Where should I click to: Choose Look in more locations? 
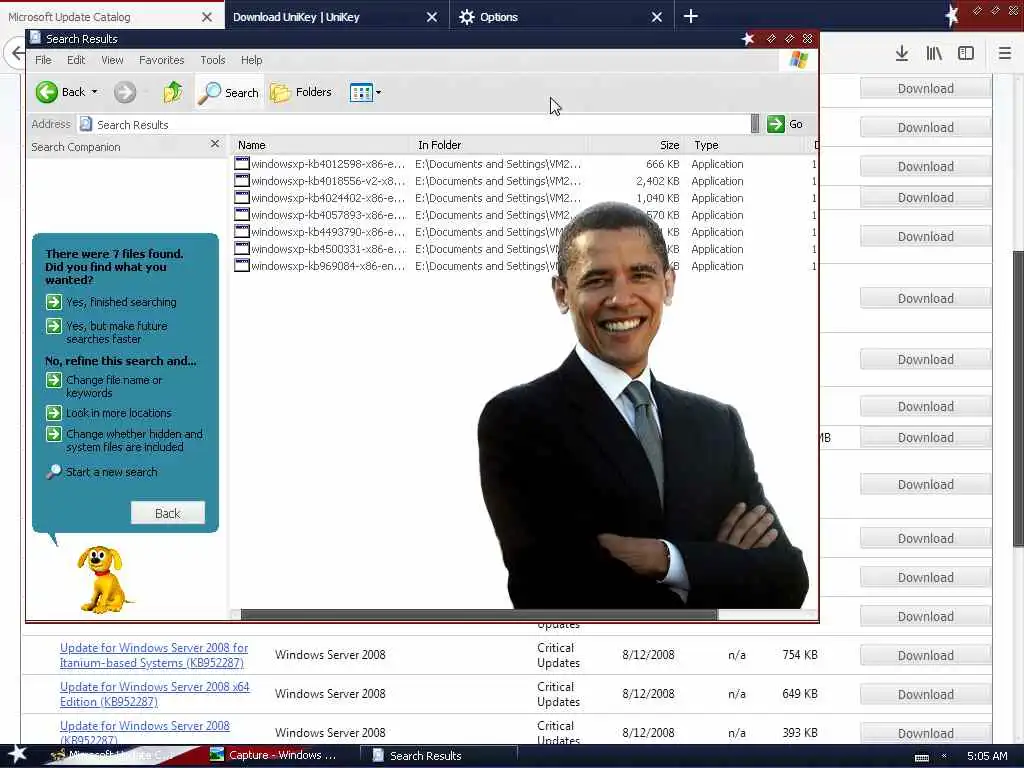[x=108, y=413]
